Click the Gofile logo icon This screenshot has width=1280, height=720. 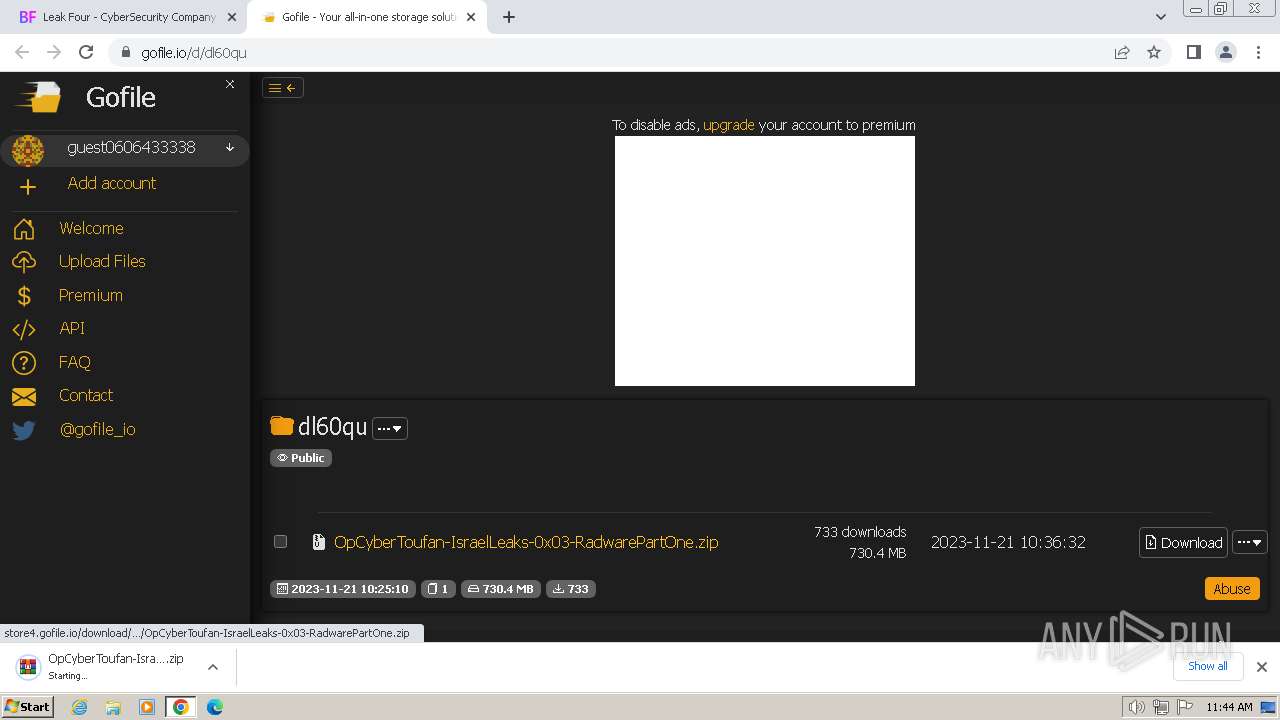(37, 97)
